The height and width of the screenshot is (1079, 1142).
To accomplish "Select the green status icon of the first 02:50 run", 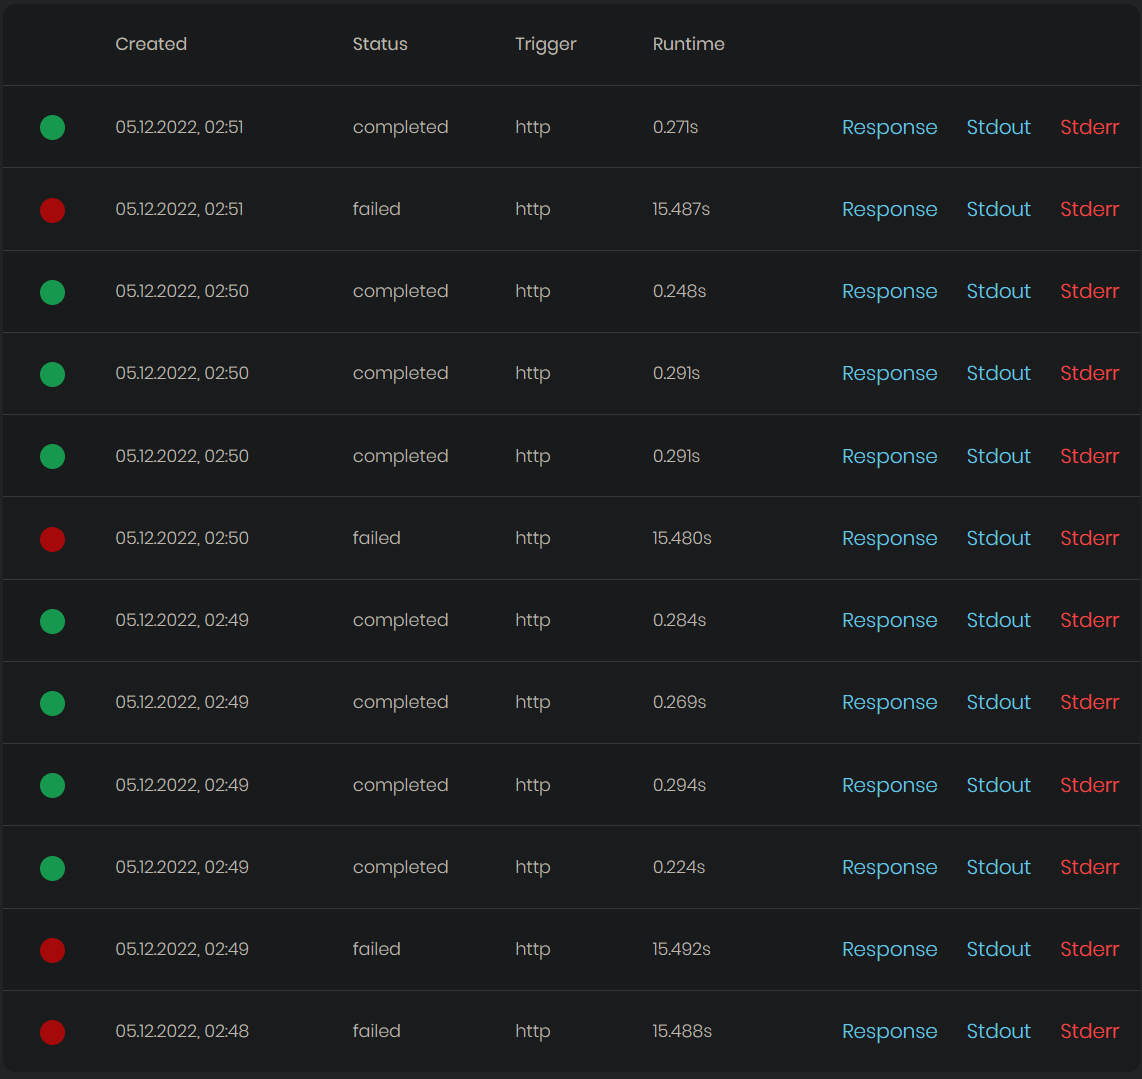I will tap(52, 292).
